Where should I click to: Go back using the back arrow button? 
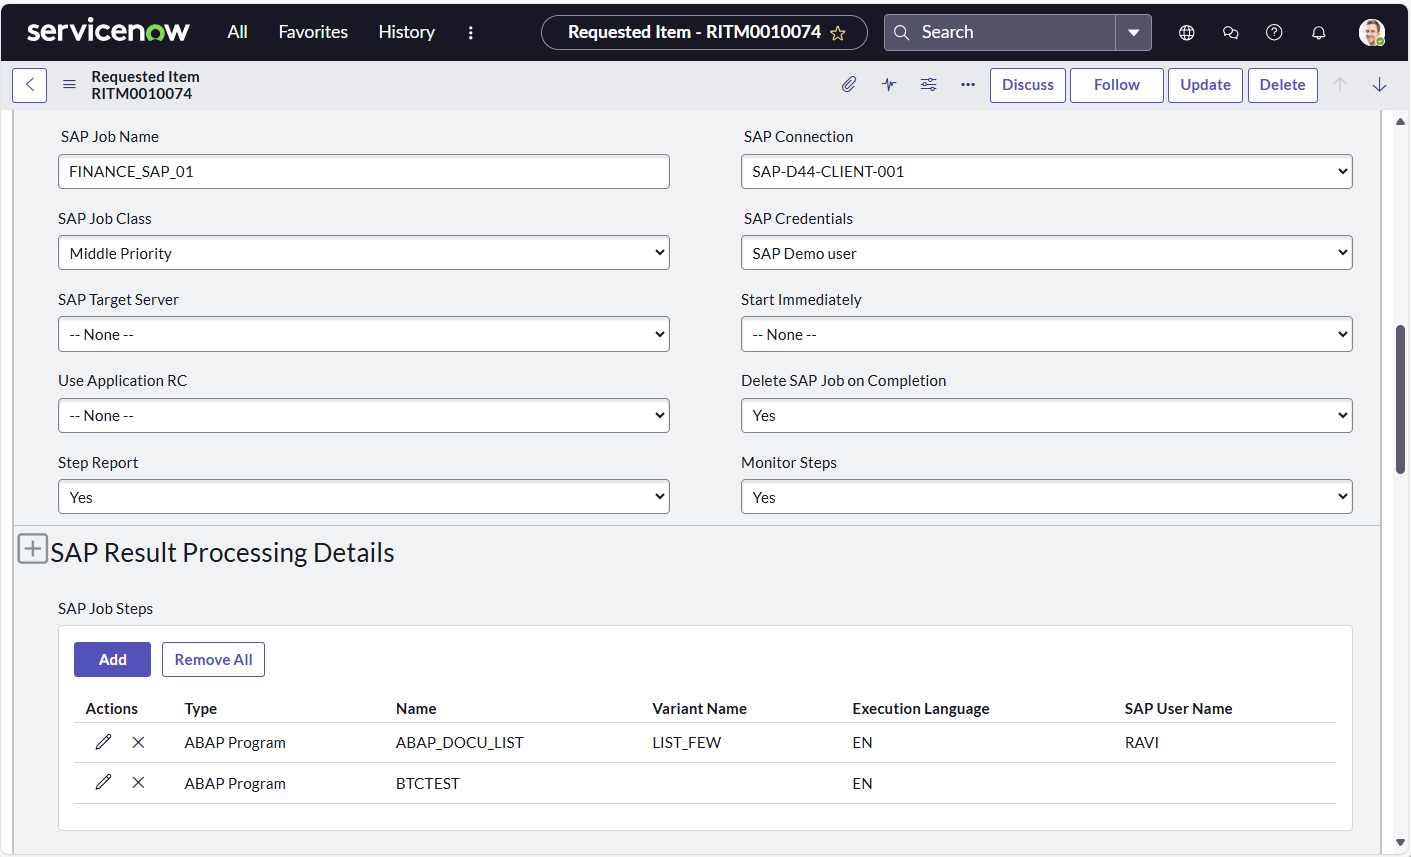coord(30,85)
